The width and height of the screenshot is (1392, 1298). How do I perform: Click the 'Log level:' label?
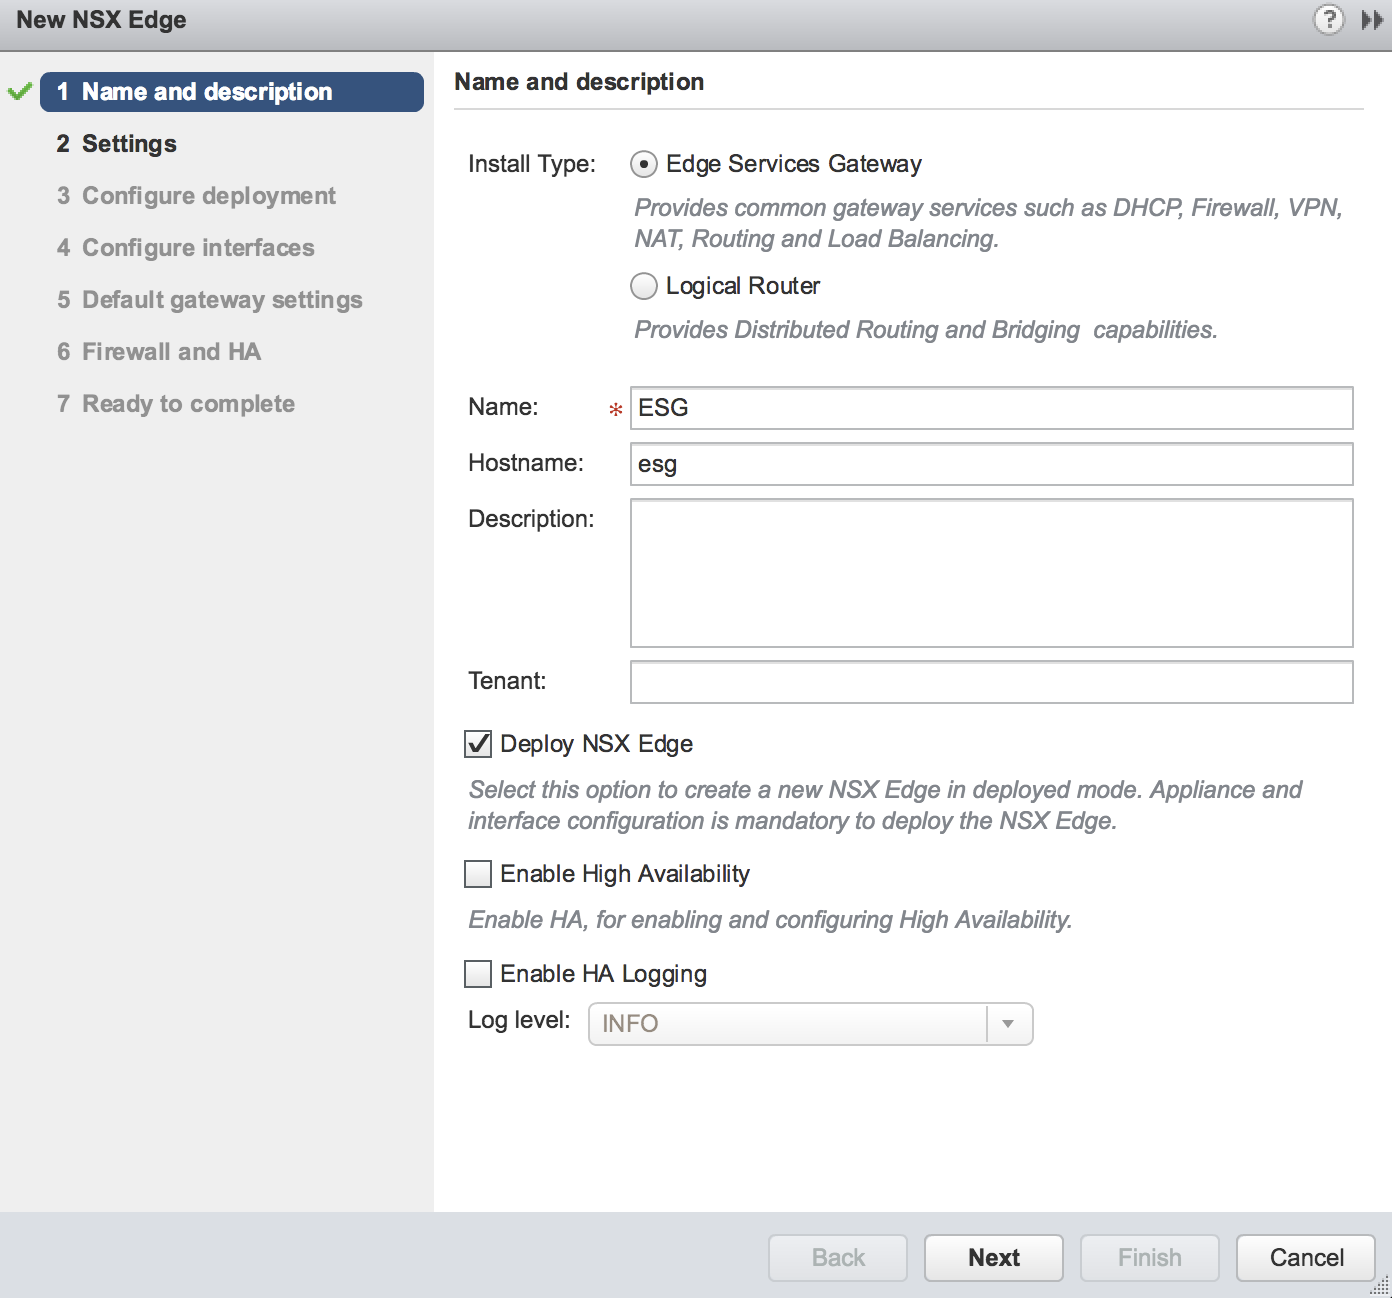519,1020
